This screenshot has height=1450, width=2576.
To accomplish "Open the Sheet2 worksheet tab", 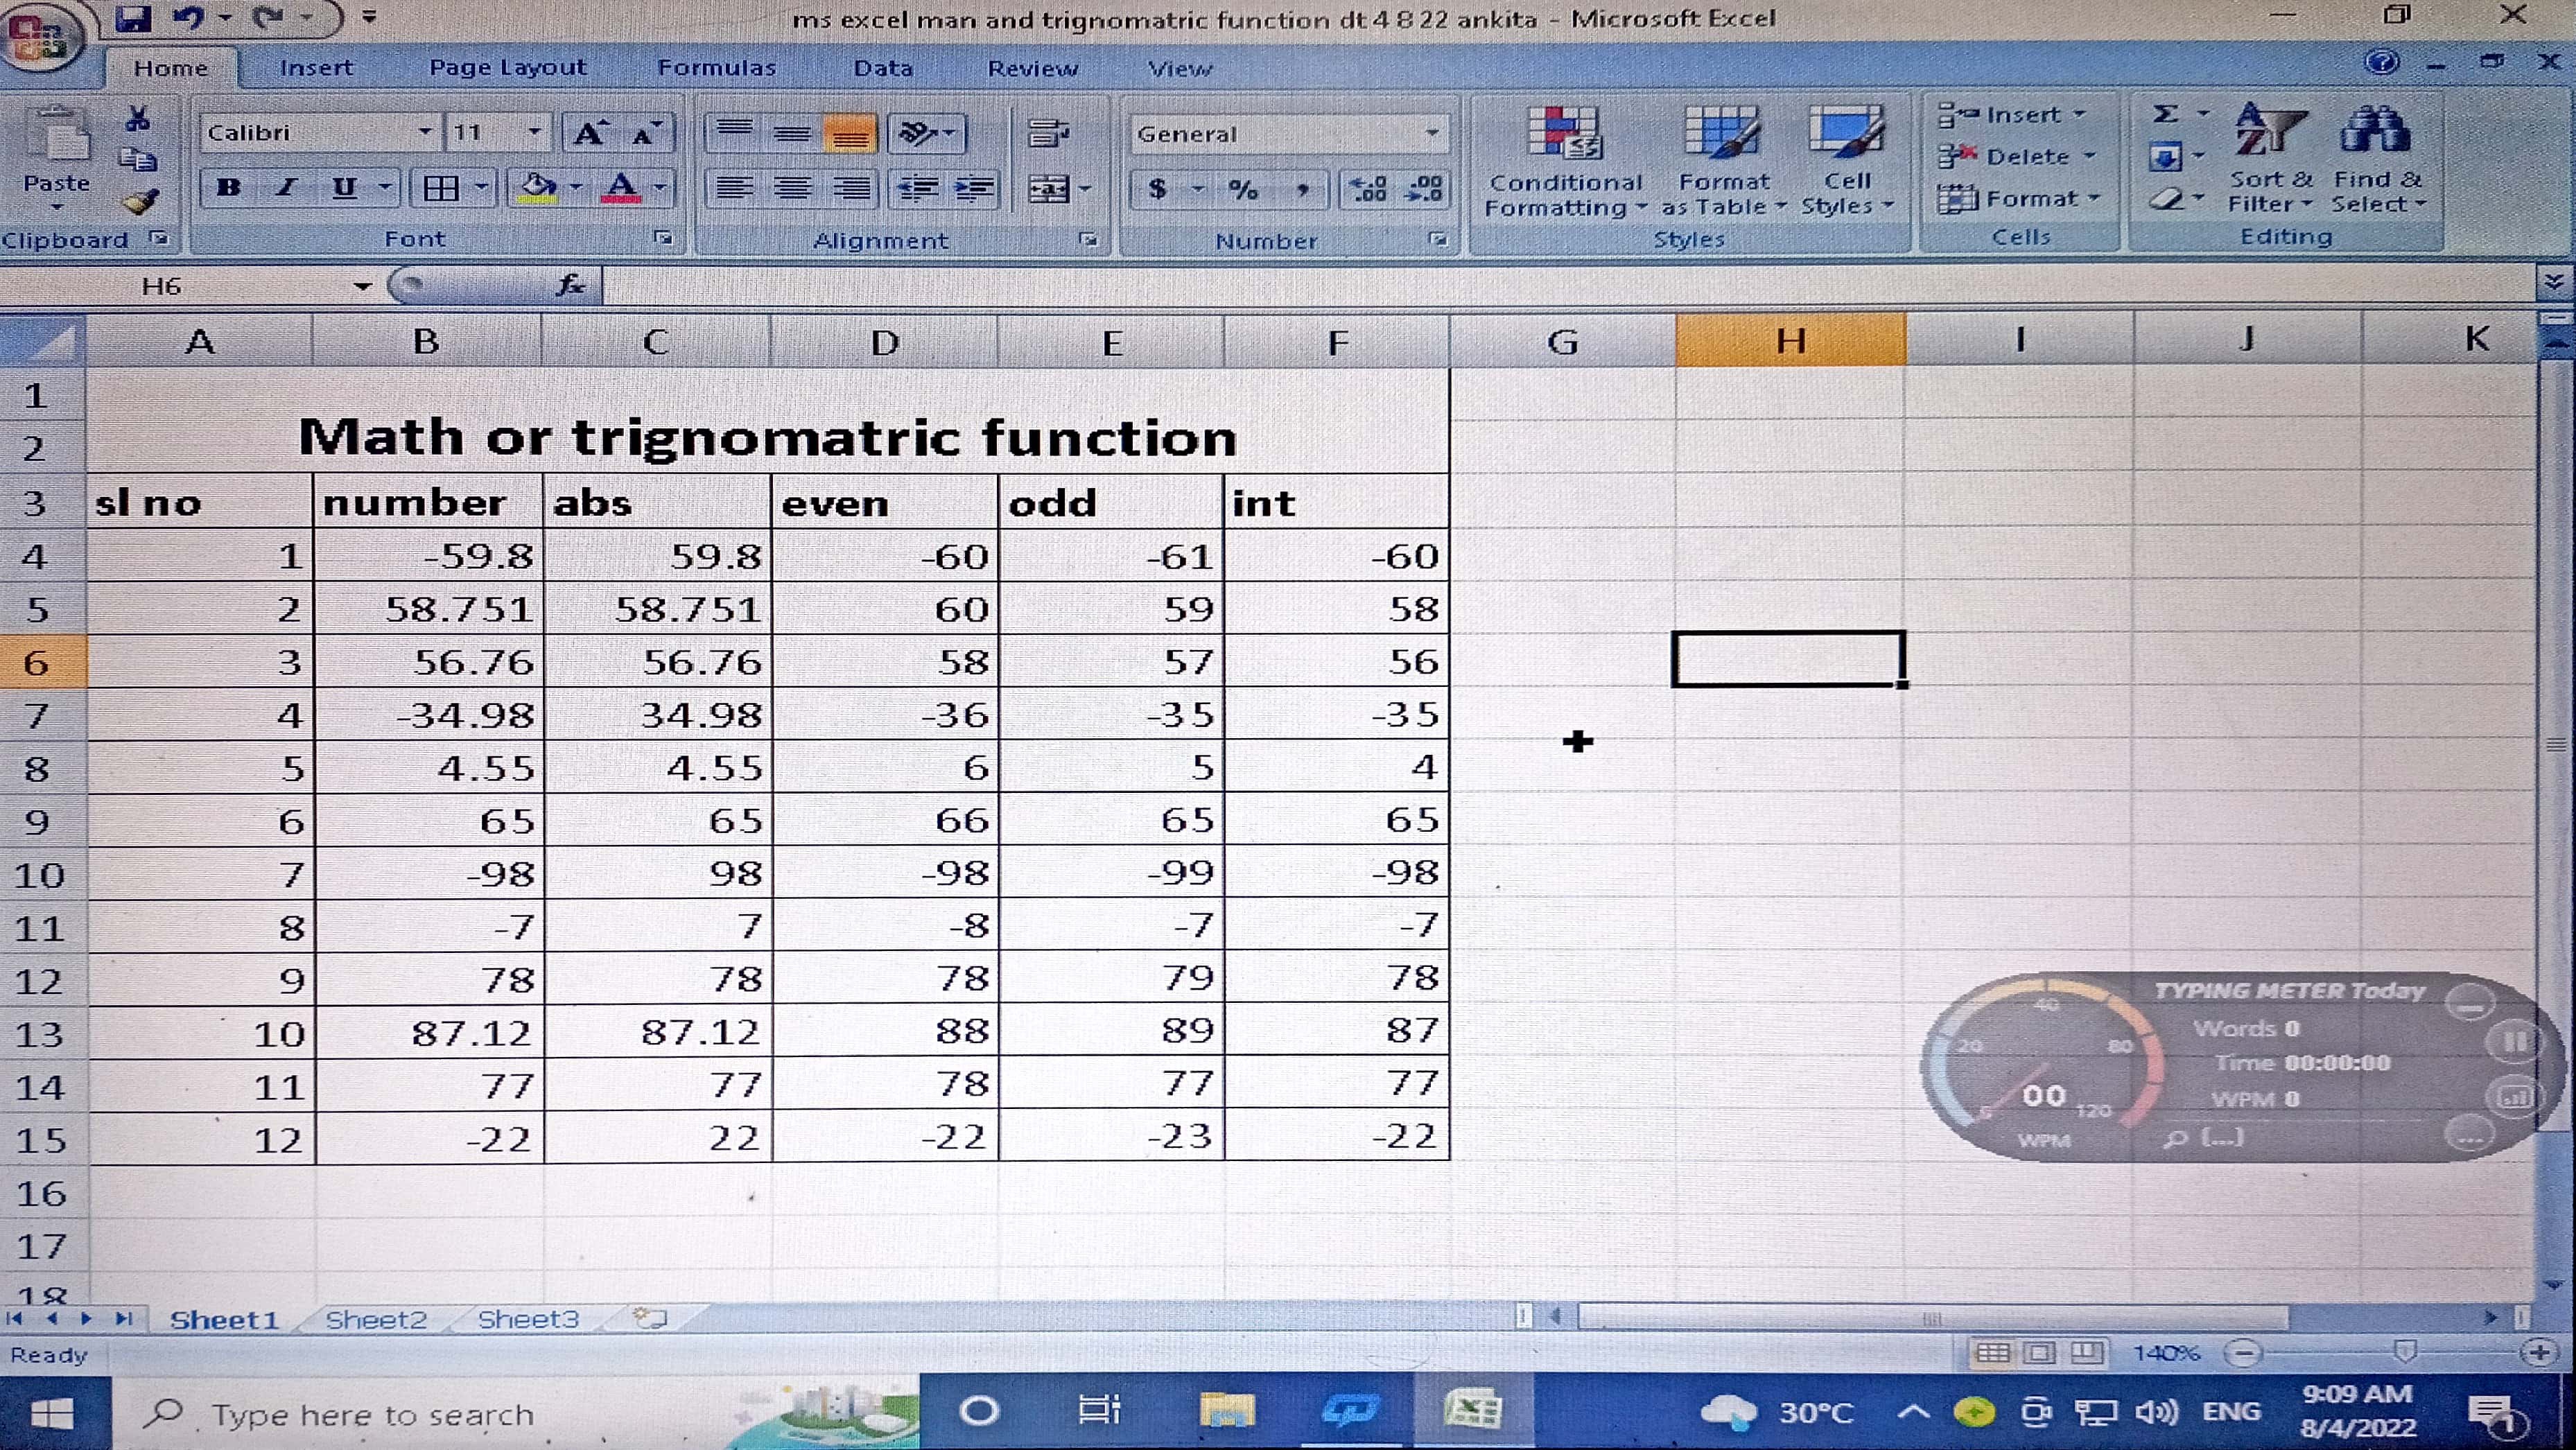I will (x=376, y=1320).
